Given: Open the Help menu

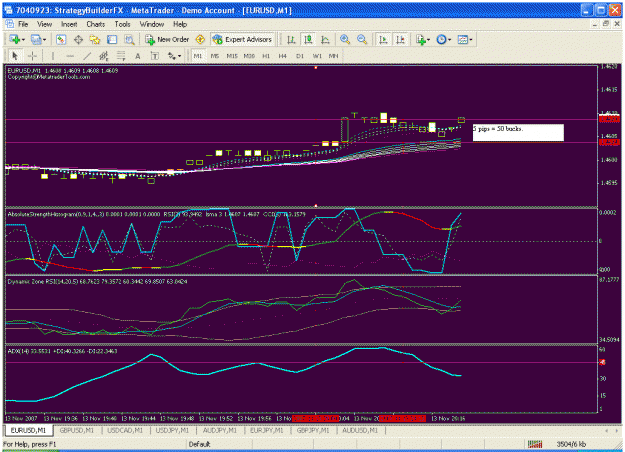Looking at the screenshot, I should [x=180, y=24].
